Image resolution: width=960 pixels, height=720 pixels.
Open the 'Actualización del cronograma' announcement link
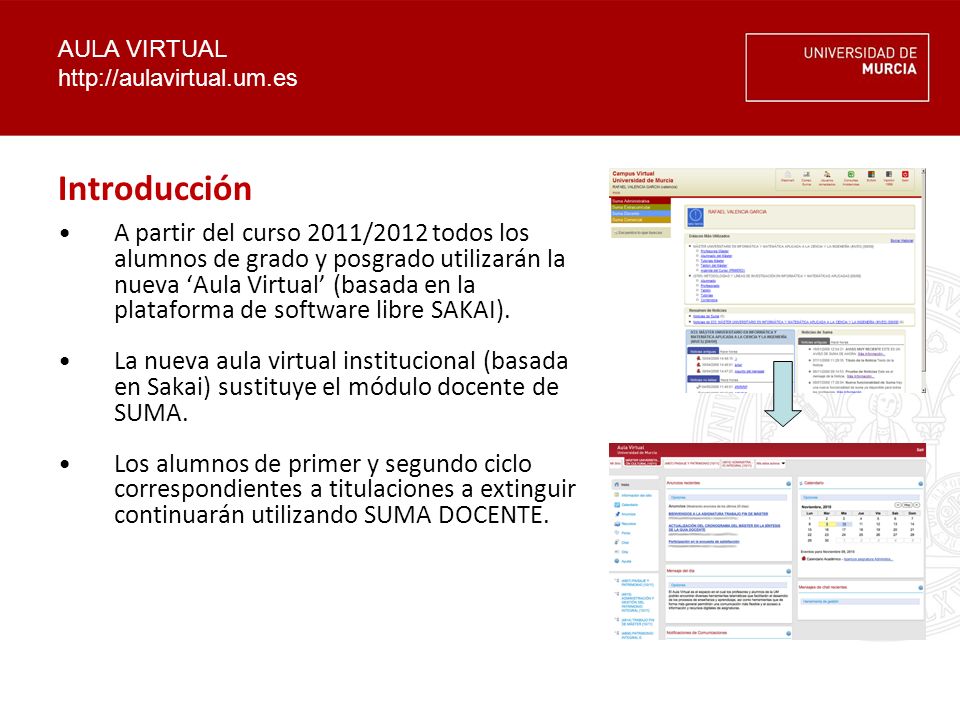[724, 528]
